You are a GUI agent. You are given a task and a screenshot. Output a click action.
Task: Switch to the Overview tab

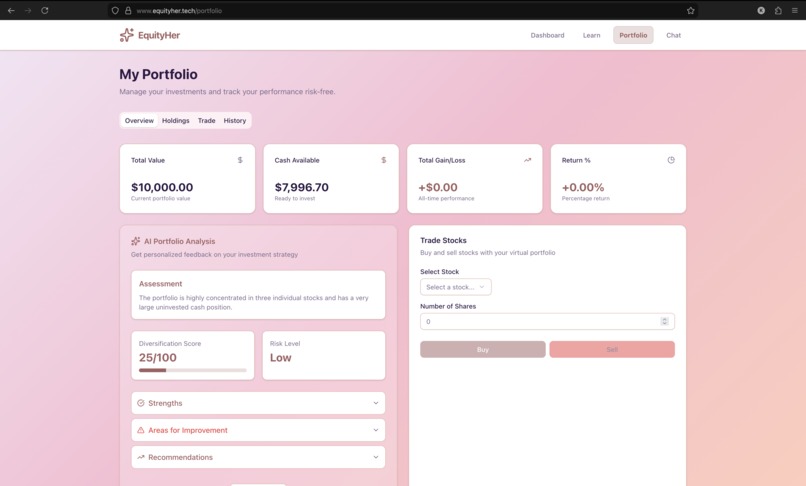[139, 120]
